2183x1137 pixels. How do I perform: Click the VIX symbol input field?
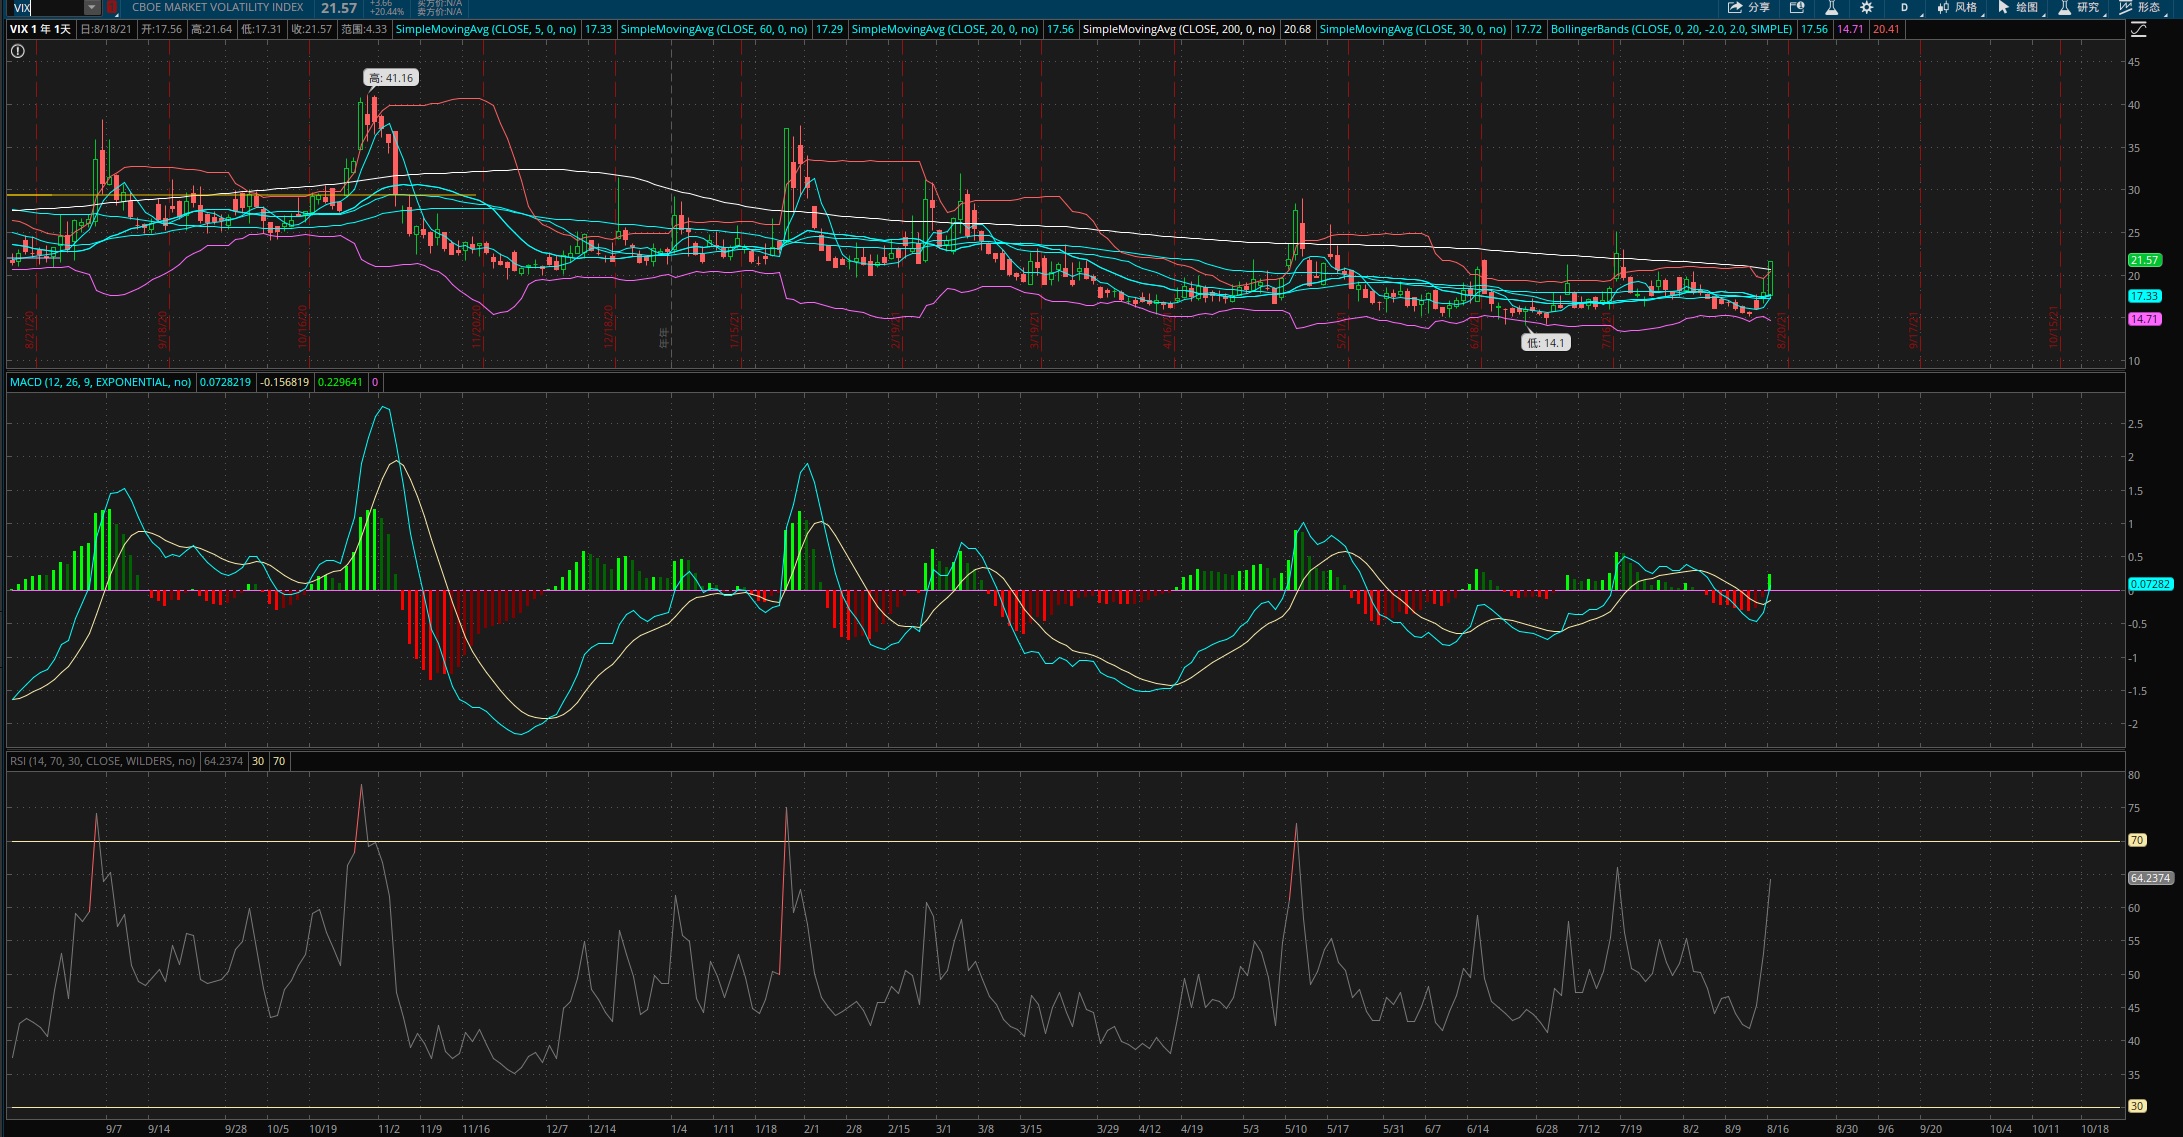tap(46, 7)
